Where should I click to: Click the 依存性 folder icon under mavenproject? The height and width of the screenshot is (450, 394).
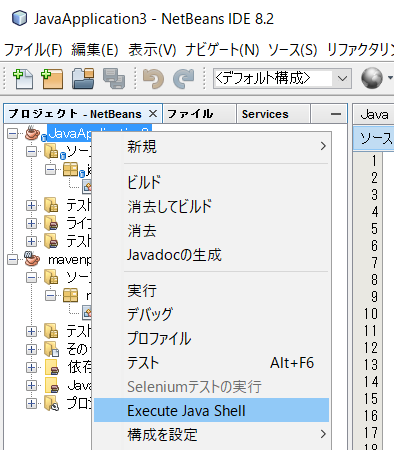click(x=52, y=367)
